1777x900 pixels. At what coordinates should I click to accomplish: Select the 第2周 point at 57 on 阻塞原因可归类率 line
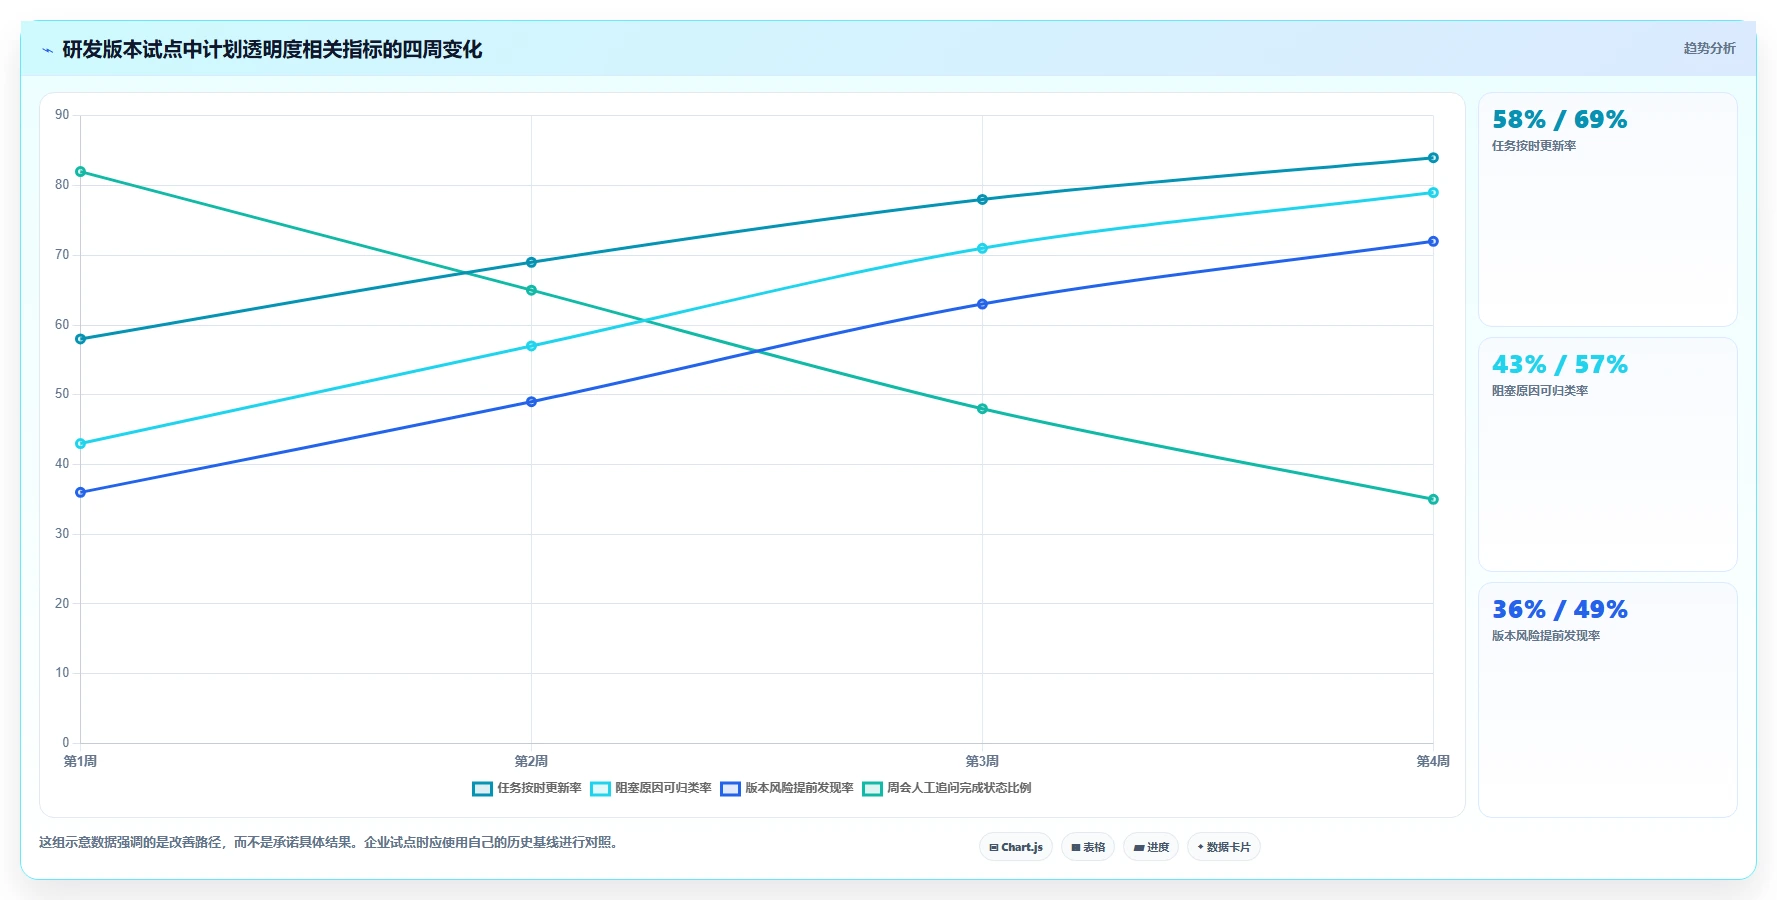[x=531, y=346]
